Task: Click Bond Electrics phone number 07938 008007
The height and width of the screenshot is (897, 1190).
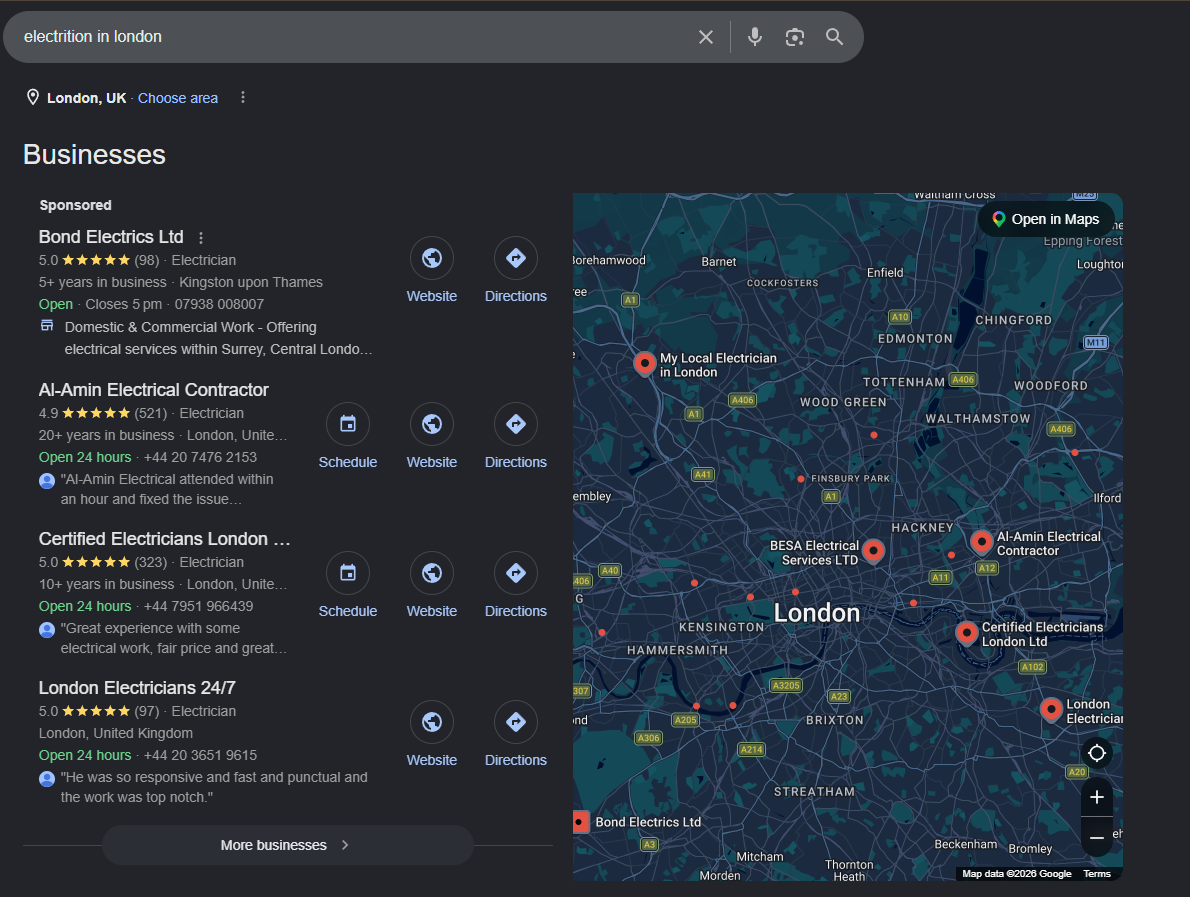Action: (x=219, y=304)
